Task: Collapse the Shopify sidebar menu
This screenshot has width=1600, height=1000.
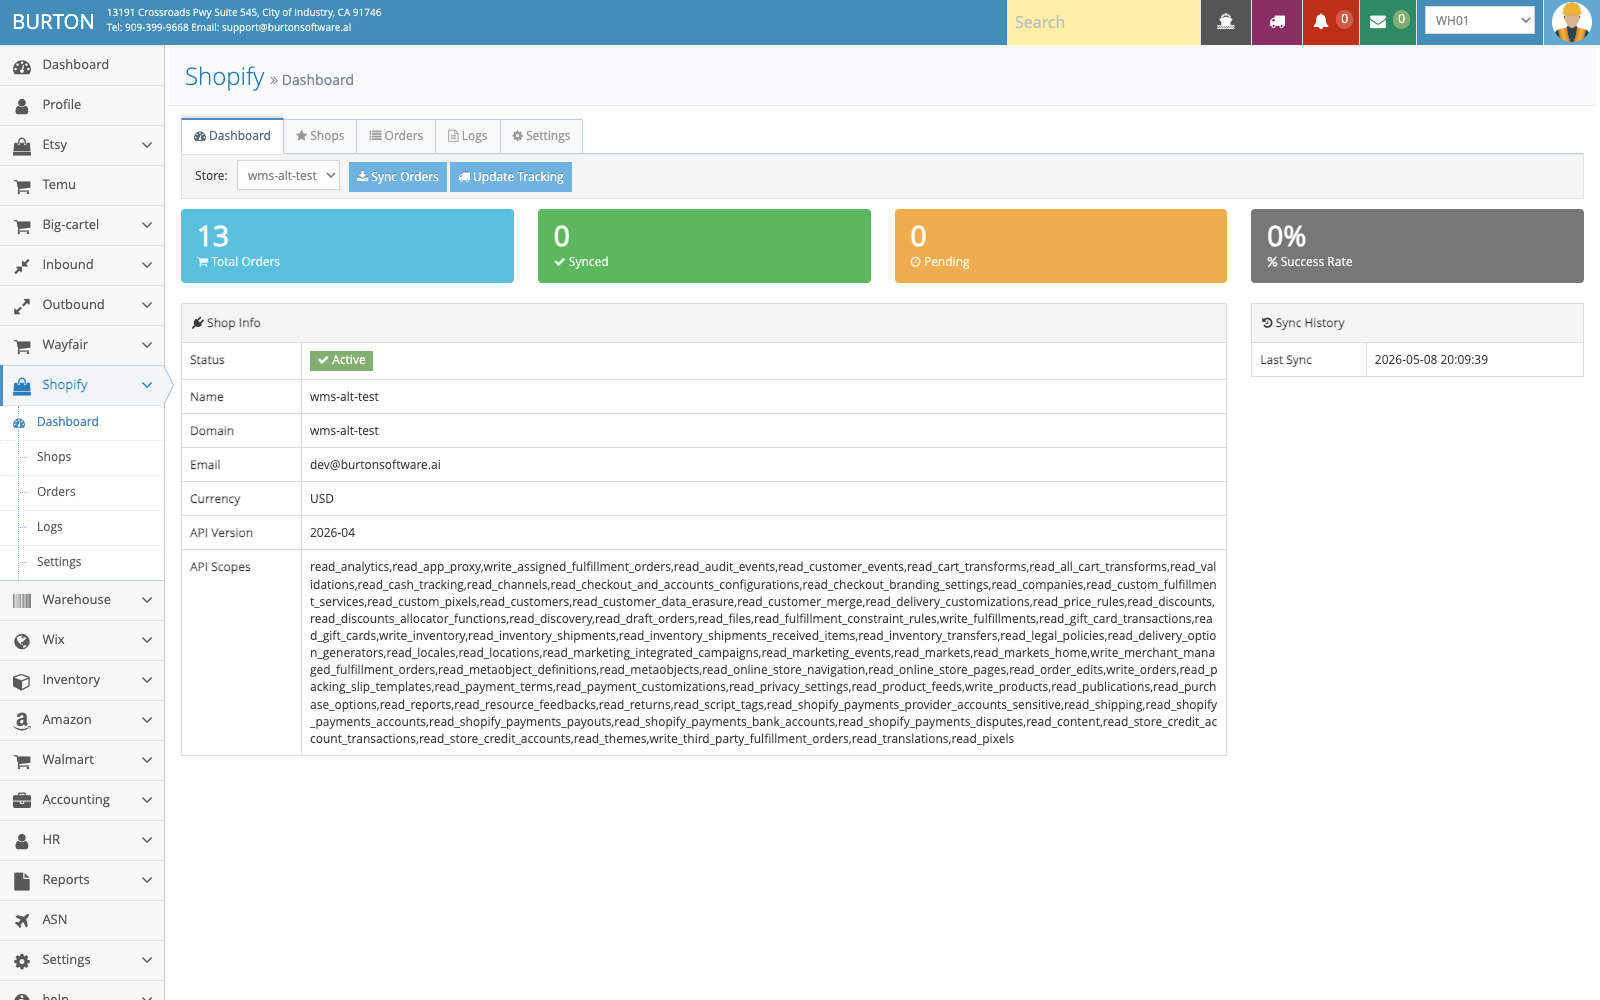Action: click(x=82, y=385)
